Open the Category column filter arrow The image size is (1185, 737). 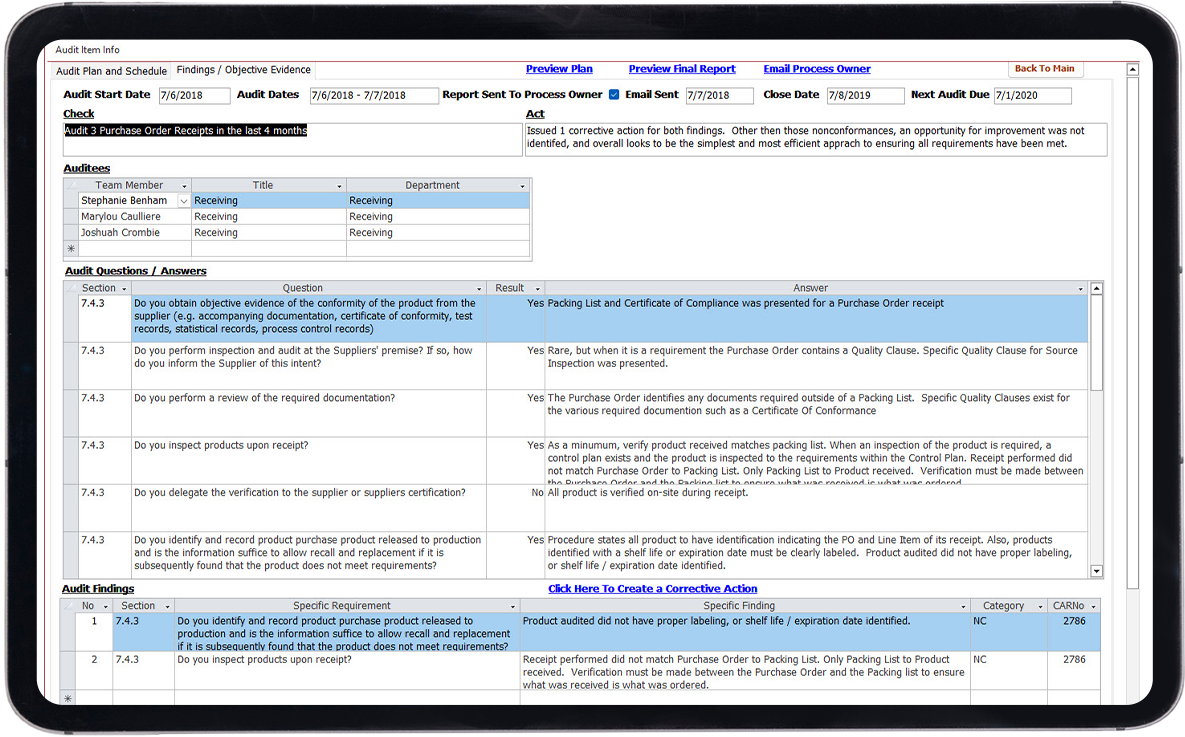tap(1040, 607)
